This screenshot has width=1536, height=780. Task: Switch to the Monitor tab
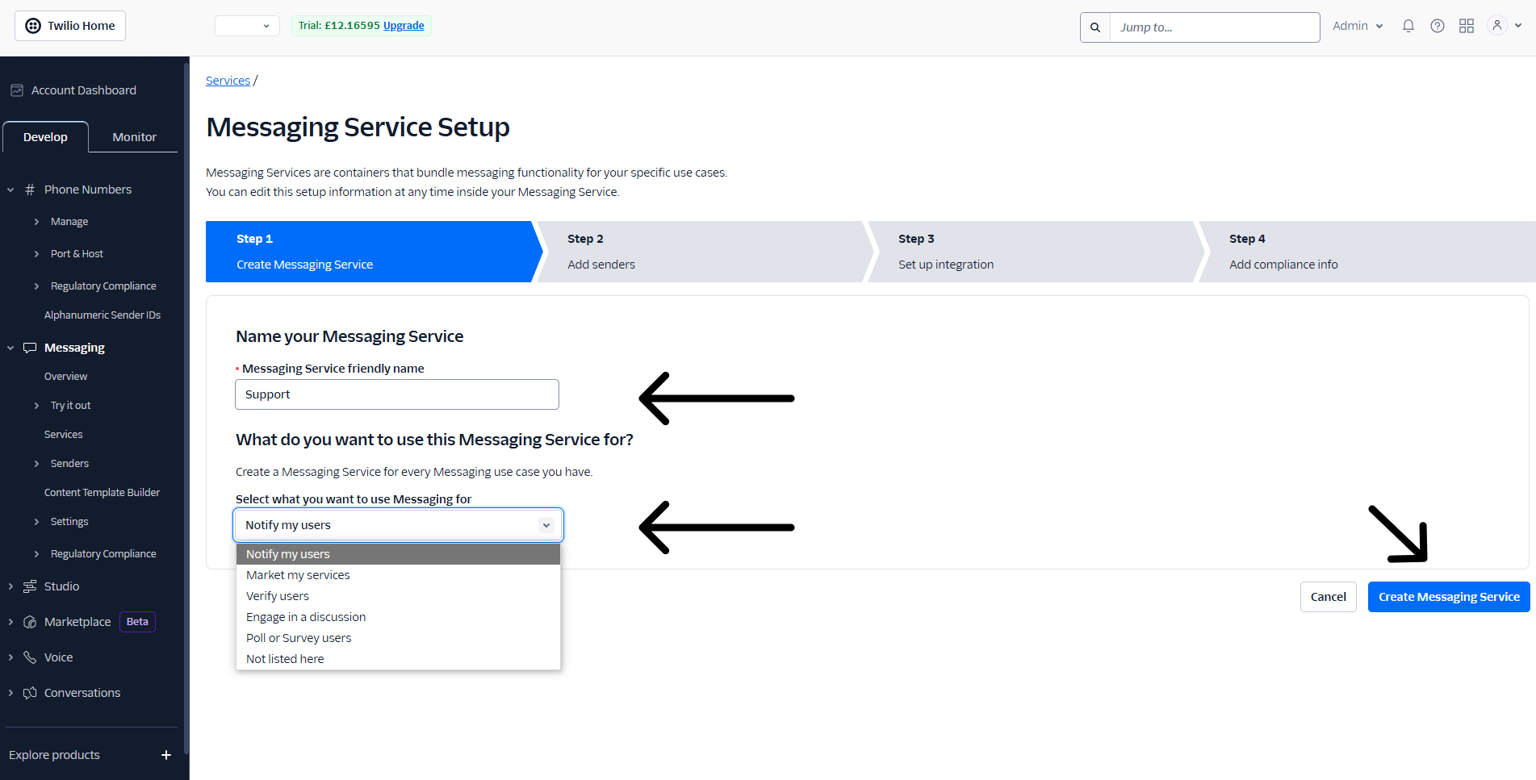point(134,137)
